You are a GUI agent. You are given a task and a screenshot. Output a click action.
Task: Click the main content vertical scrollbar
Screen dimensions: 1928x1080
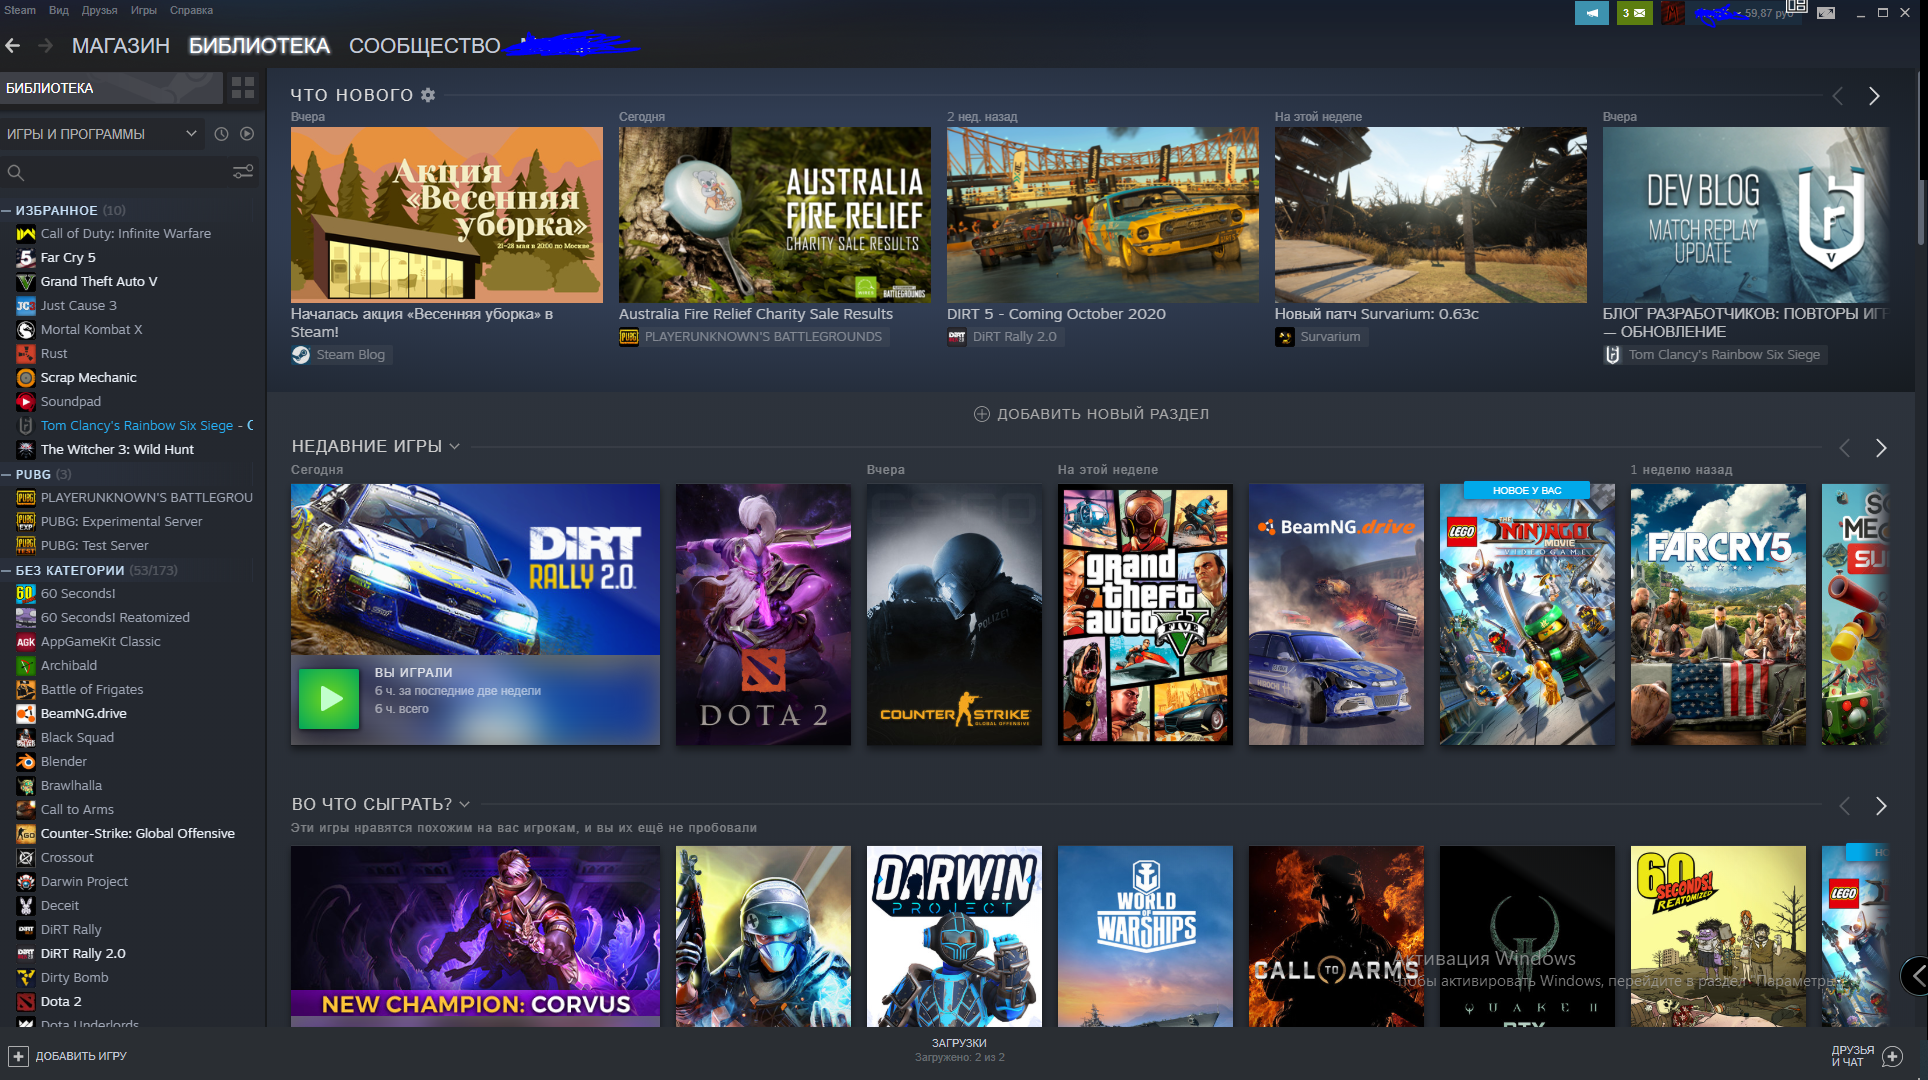1921,160
